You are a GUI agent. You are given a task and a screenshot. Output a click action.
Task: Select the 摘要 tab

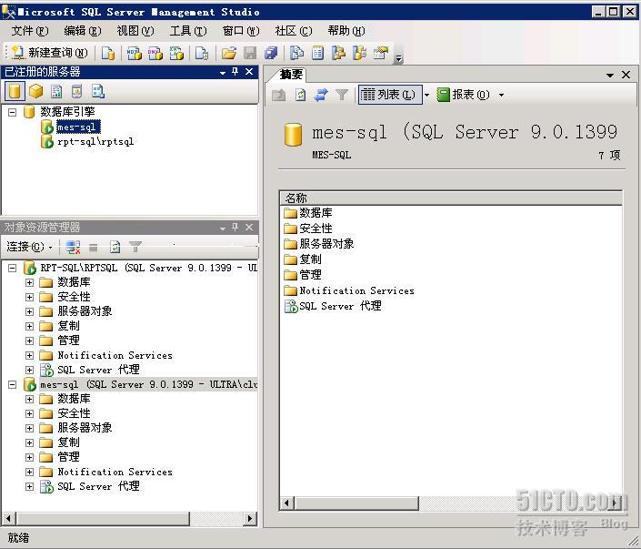point(291,74)
